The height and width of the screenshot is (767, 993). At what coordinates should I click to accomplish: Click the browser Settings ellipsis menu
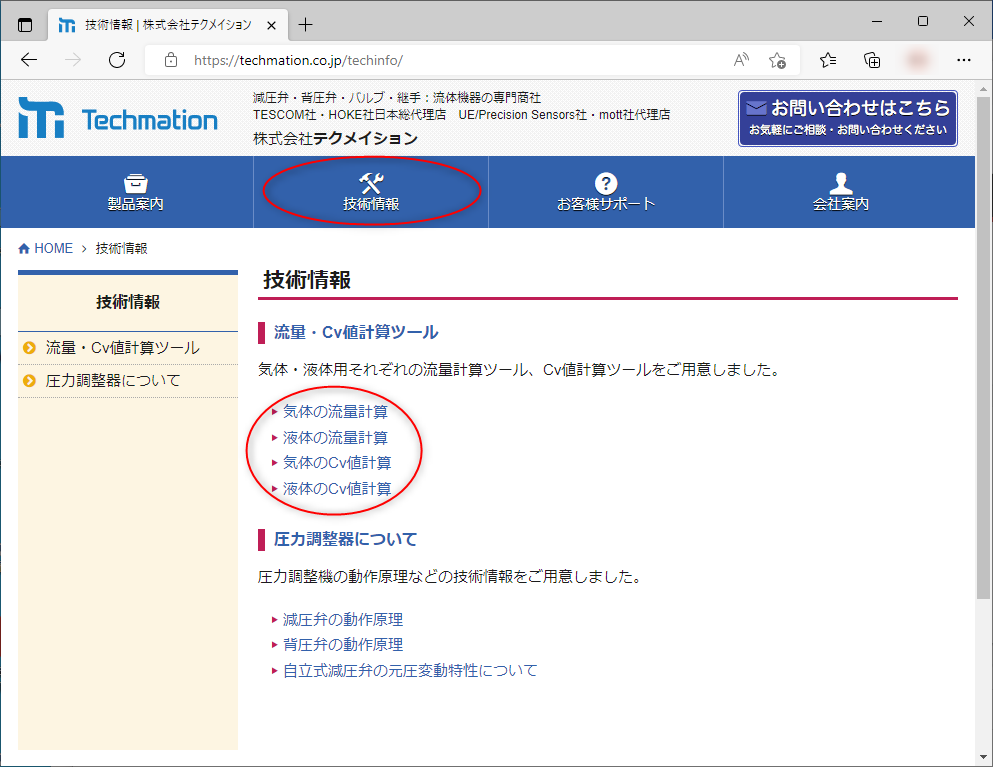tap(962, 60)
